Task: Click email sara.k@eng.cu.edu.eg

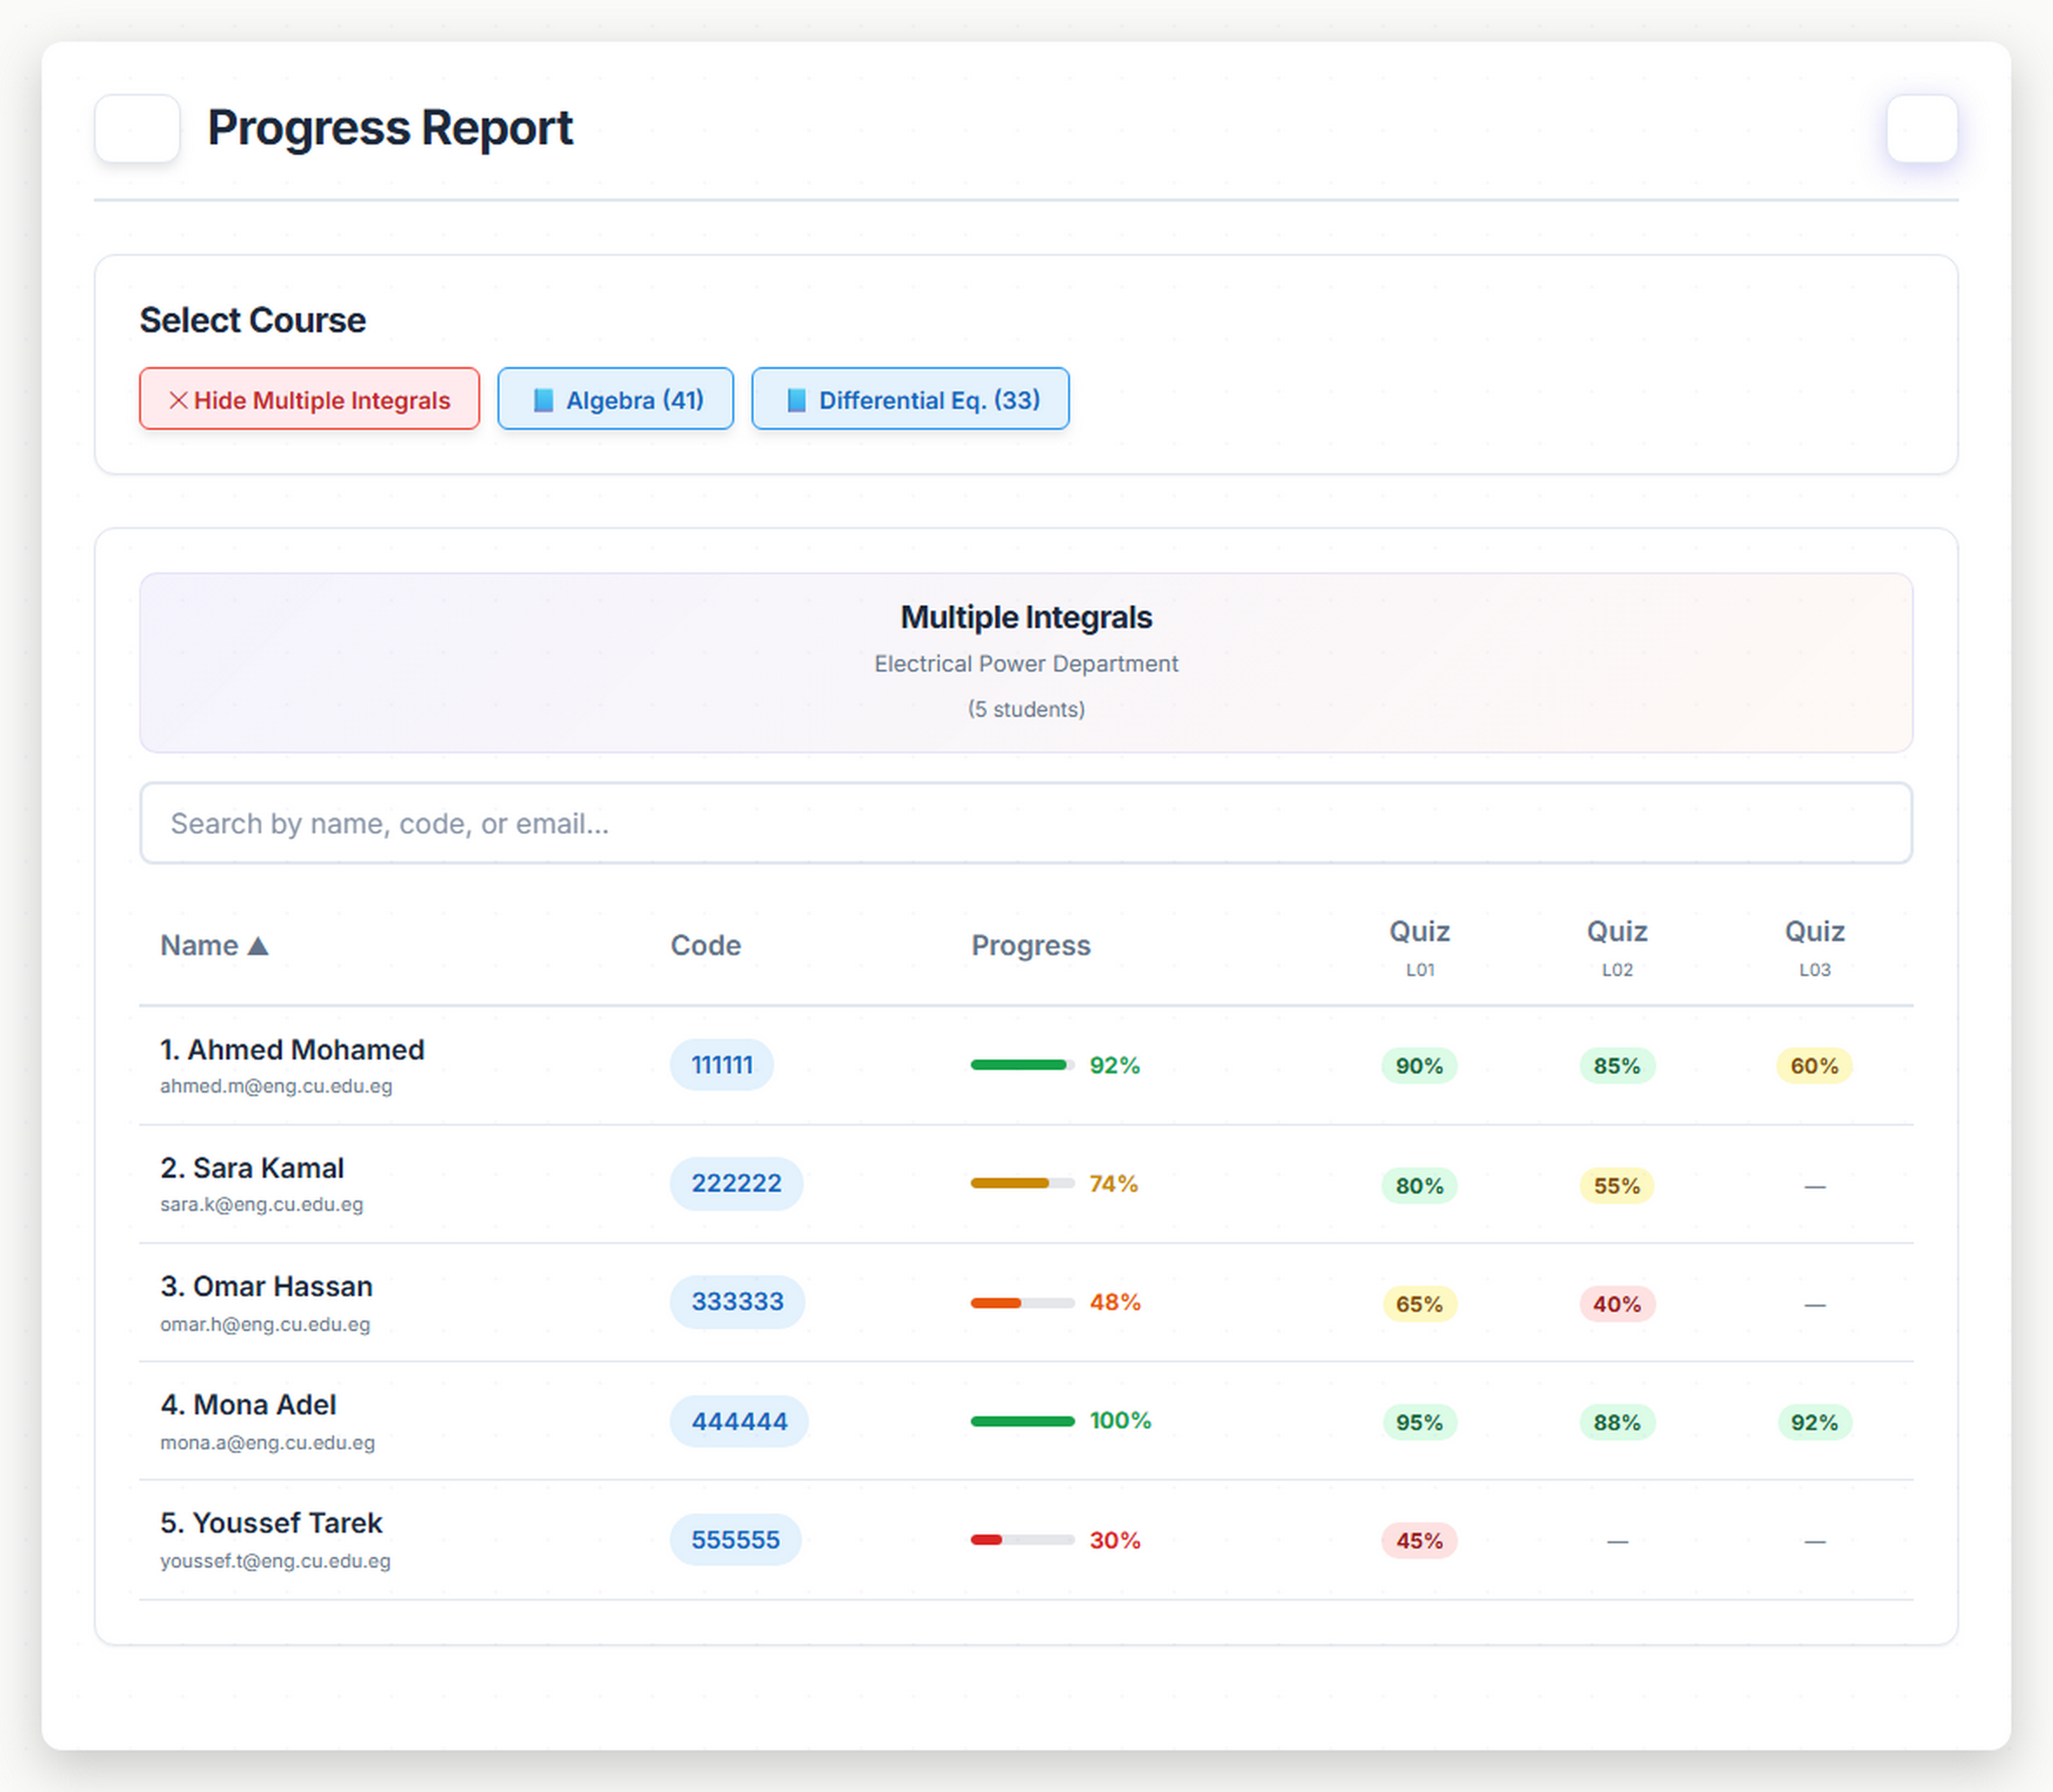Action: (261, 1204)
